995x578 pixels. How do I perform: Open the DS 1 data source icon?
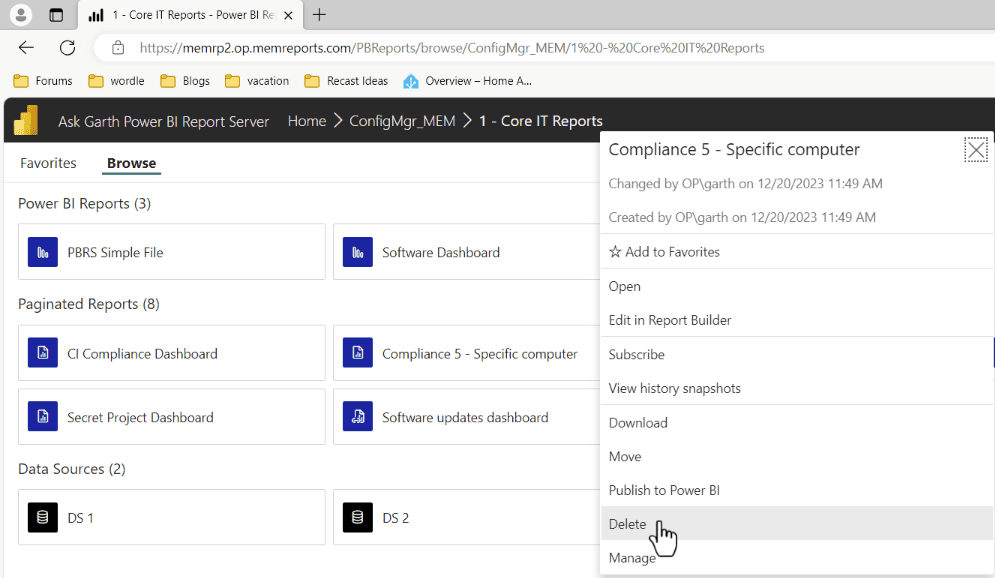[43, 518]
